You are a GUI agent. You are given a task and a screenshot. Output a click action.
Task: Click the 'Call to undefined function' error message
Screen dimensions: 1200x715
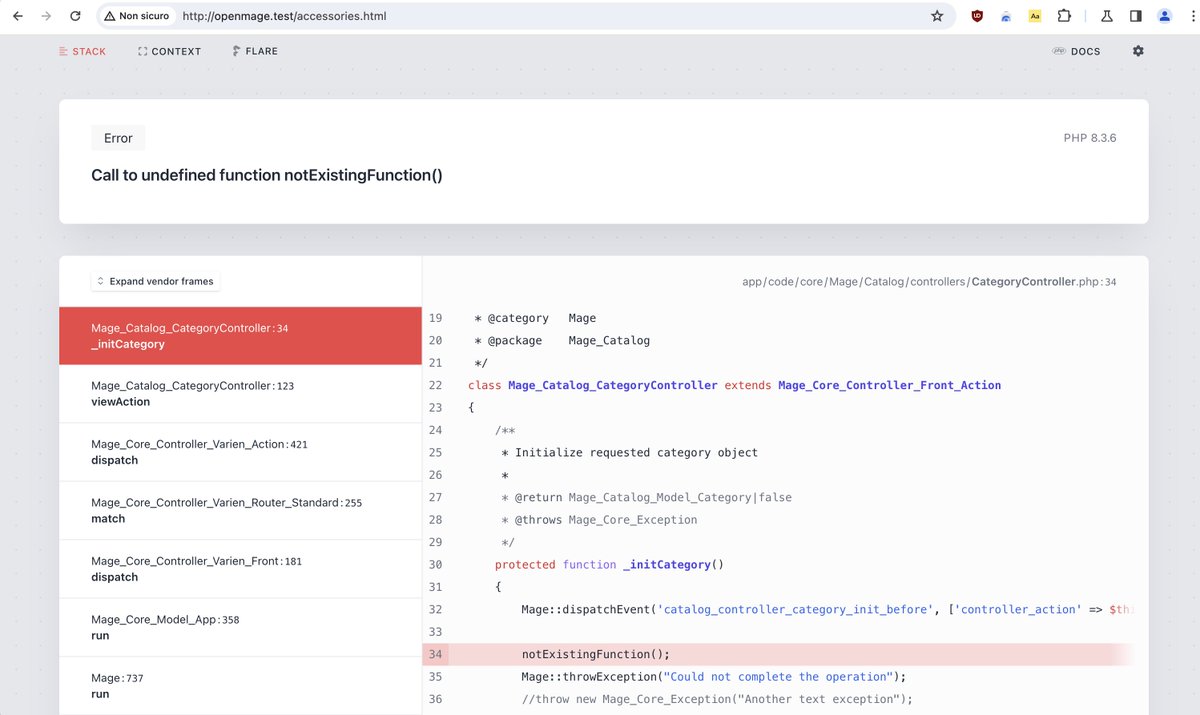267,175
